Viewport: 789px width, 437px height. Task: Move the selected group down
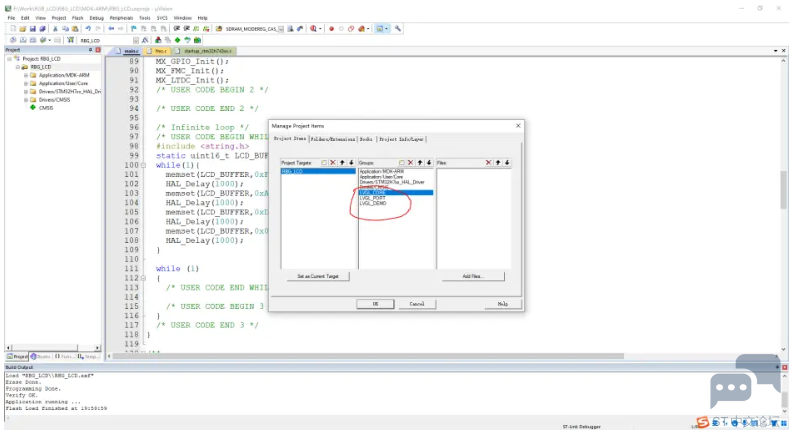coord(429,163)
